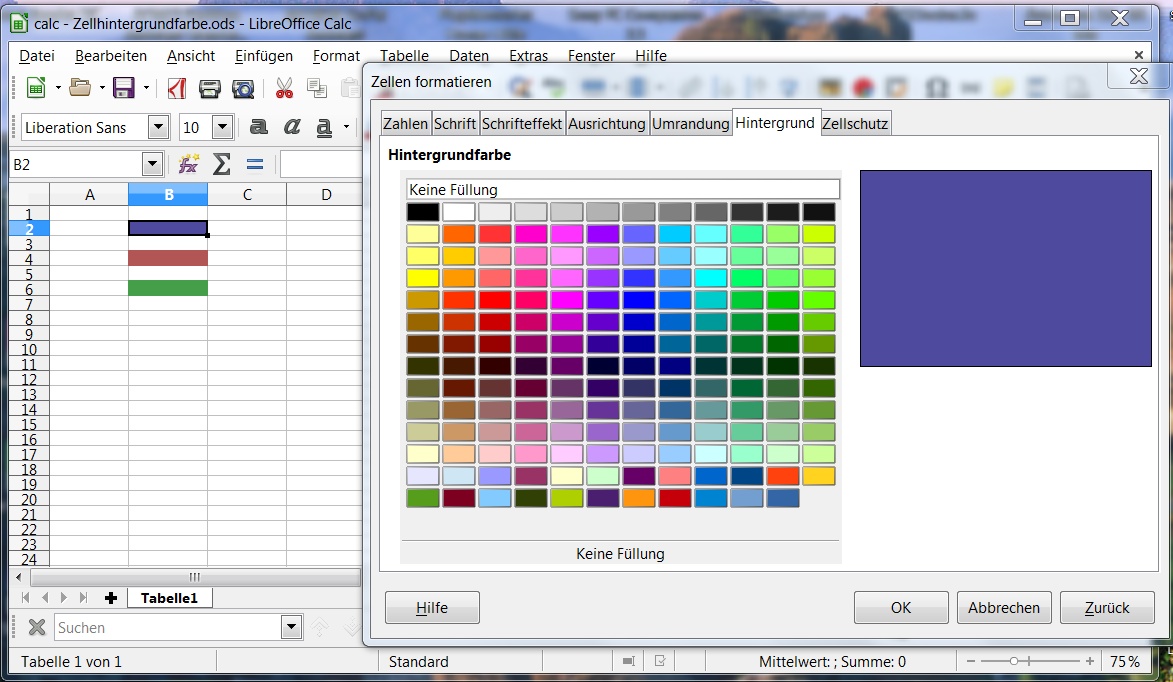Open the Extras menu

pos(528,56)
